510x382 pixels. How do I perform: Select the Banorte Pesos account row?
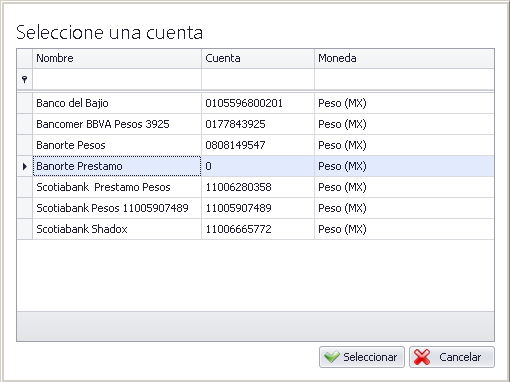pos(256,145)
